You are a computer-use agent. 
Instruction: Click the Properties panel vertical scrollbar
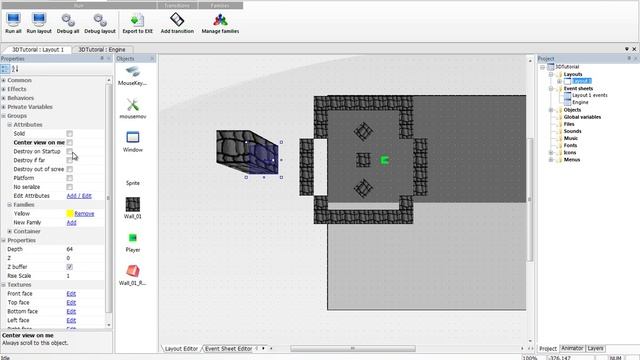point(109,199)
